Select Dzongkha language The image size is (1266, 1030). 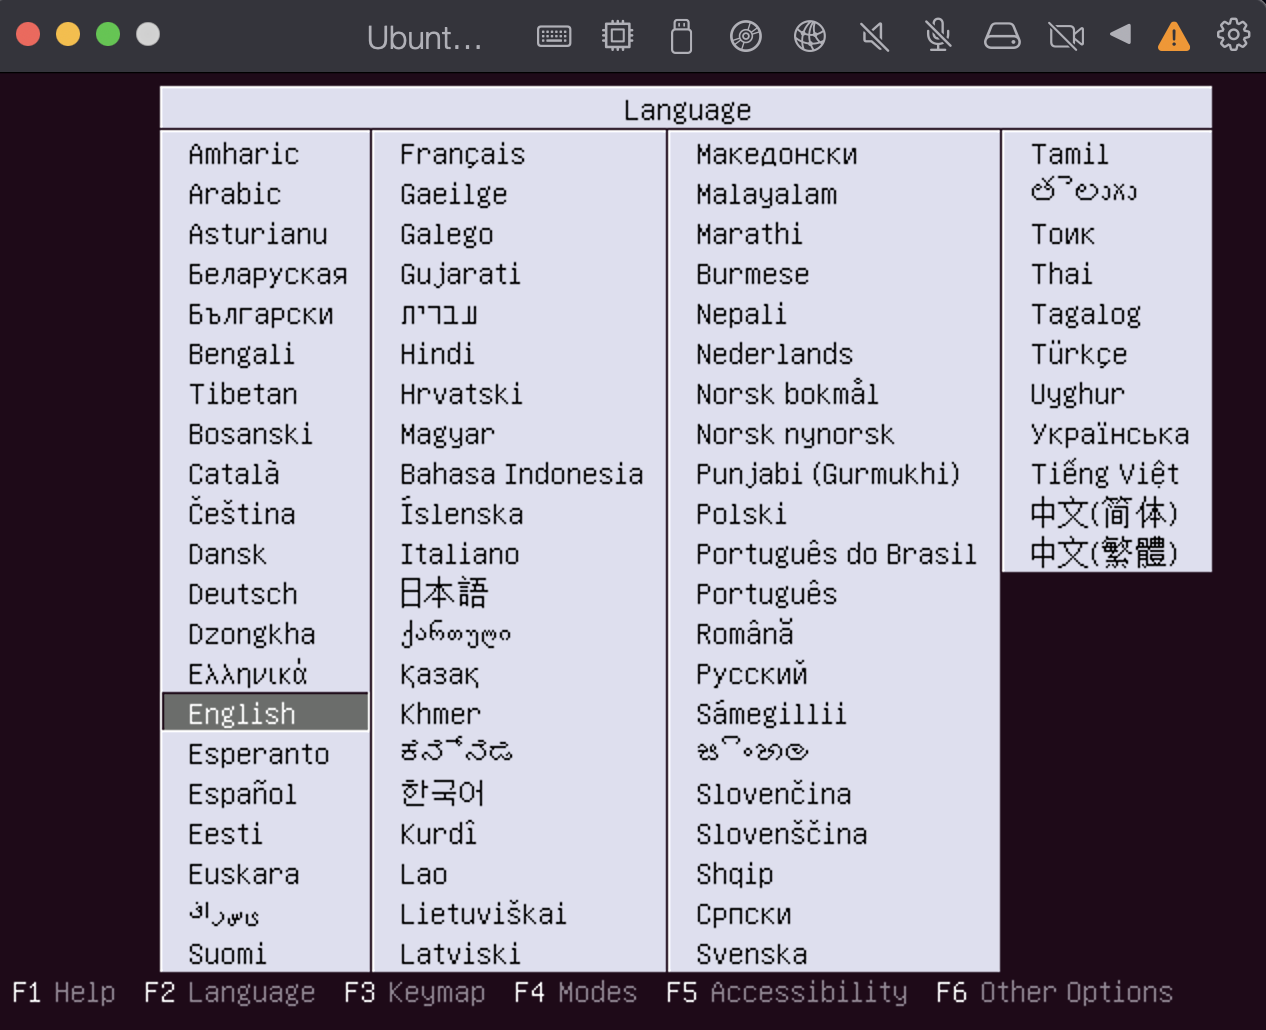coord(252,634)
